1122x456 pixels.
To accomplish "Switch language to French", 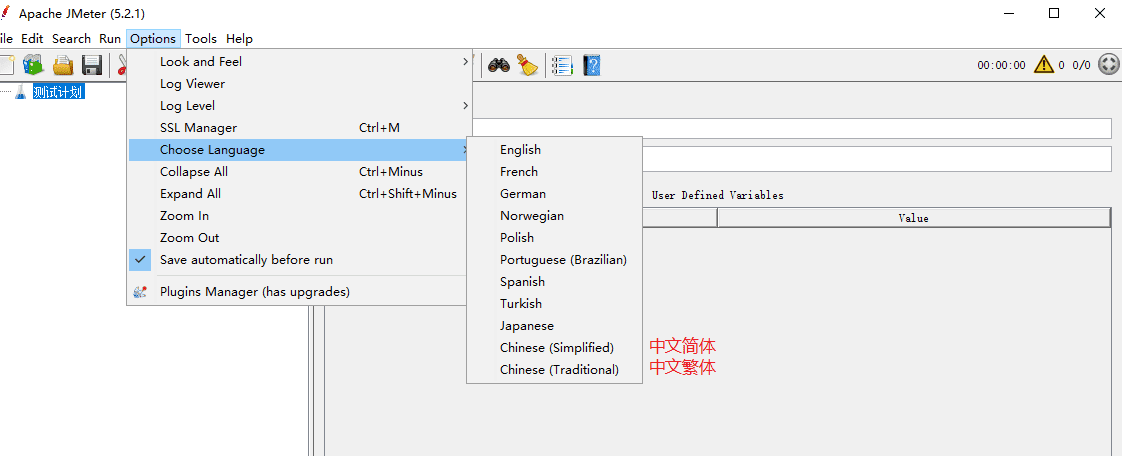I will click(555, 172).
